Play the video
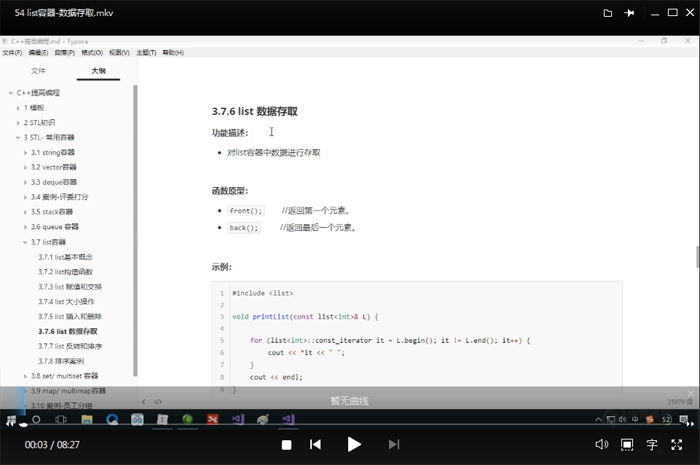The height and width of the screenshot is (465, 700). (x=354, y=444)
